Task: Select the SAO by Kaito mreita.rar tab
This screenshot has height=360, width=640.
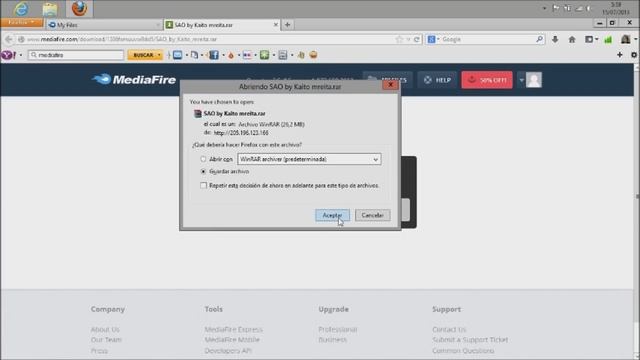Action: click(x=219, y=25)
